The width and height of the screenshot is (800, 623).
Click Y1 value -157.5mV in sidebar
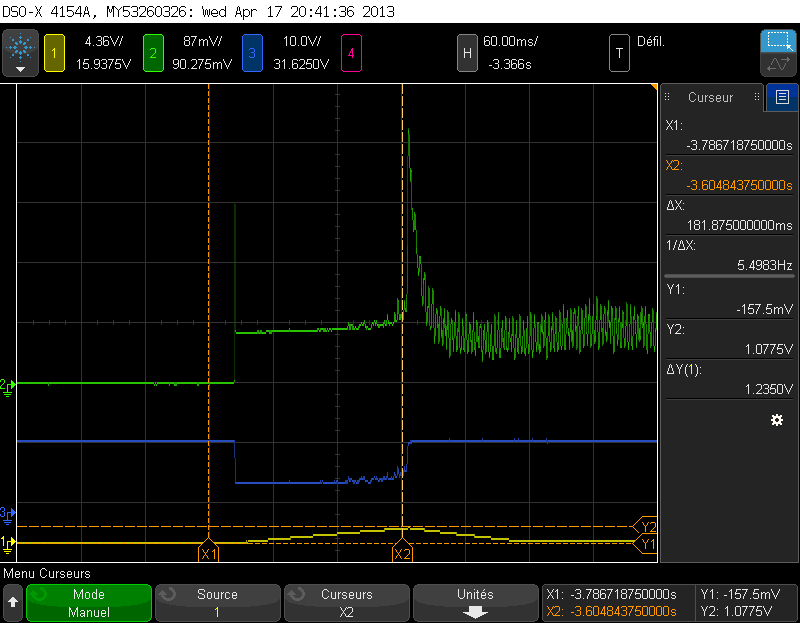pos(764,309)
